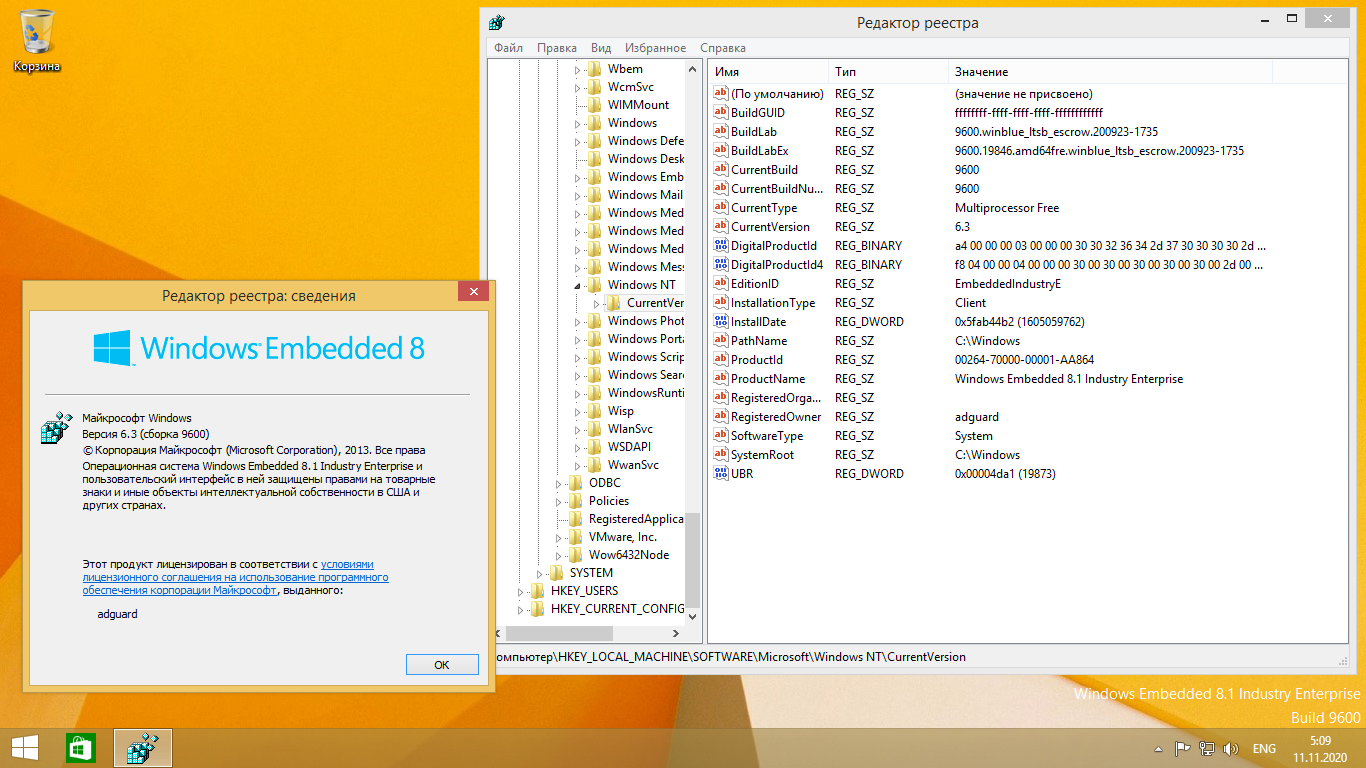Click the EmbeddedIndustryE value data

pos(1007,283)
